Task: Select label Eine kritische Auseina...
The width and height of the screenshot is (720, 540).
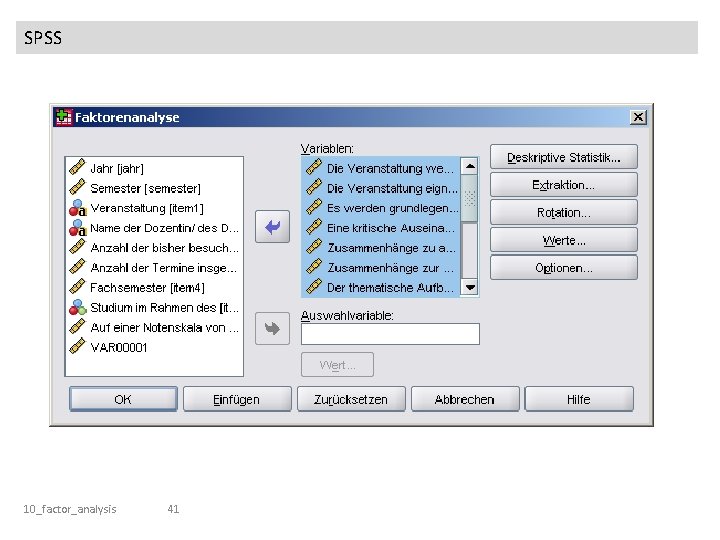Action: pos(390,228)
